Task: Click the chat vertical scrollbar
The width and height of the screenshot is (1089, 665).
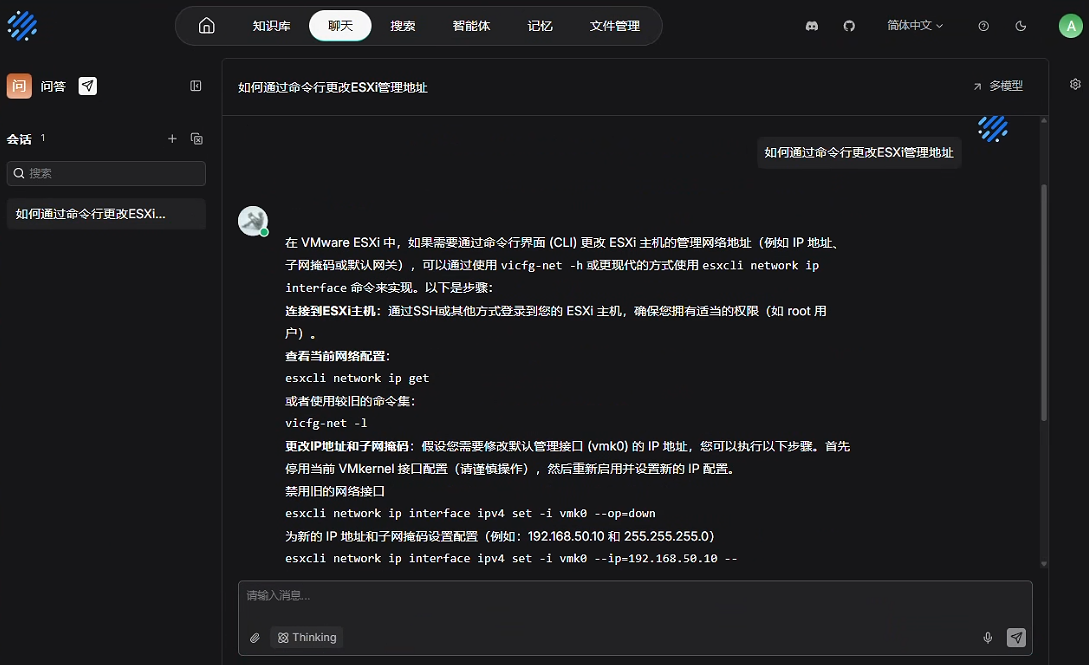Action: [1044, 302]
